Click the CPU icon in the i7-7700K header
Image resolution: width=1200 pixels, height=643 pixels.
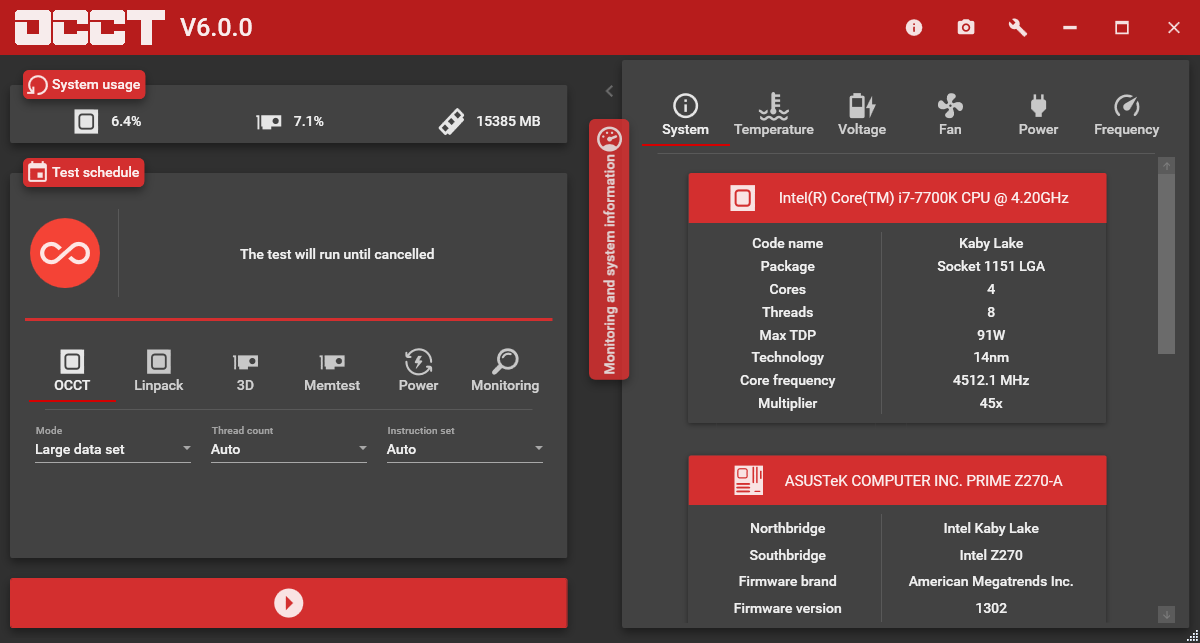(x=742, y=198)
